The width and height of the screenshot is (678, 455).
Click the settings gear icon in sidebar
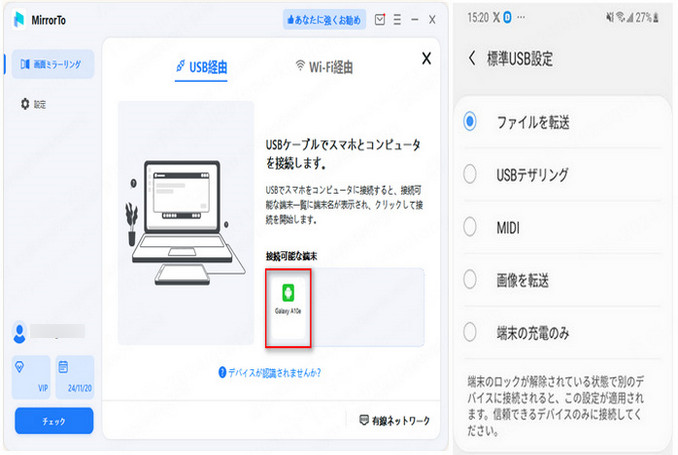tap(25, 104)
